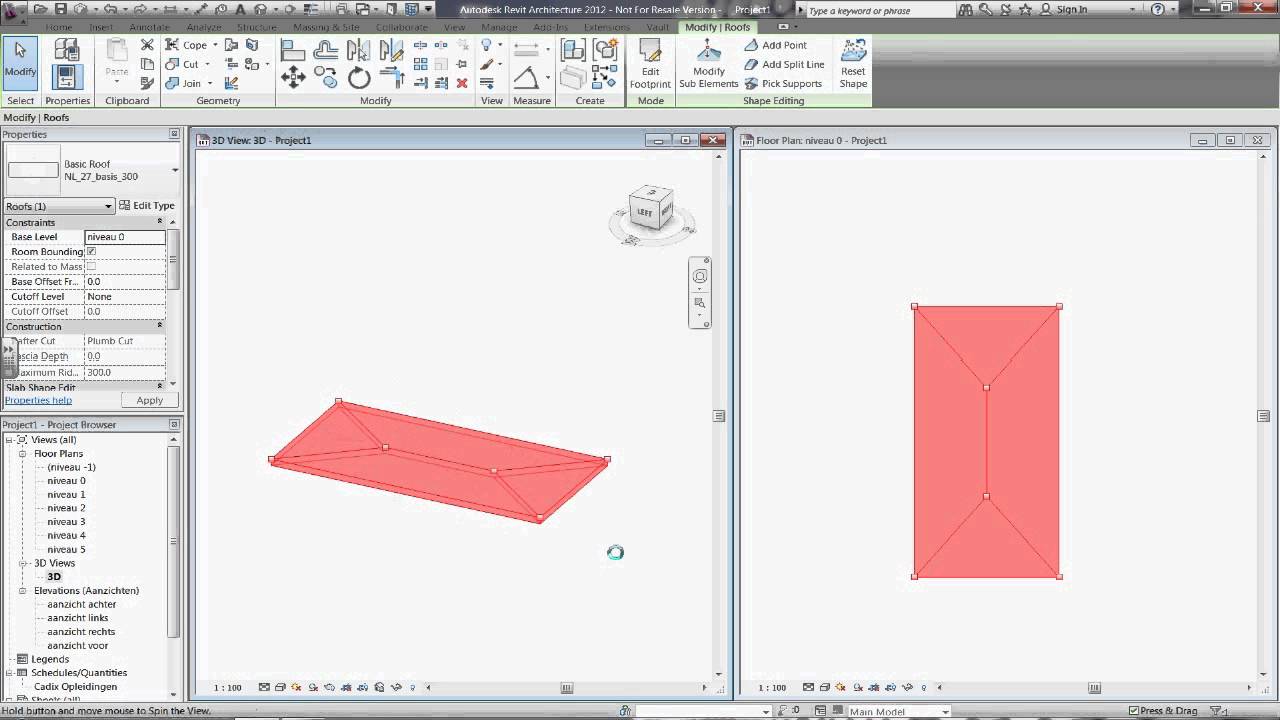Click the Edit Type button

pyautogui.click(x=147, y=205)
